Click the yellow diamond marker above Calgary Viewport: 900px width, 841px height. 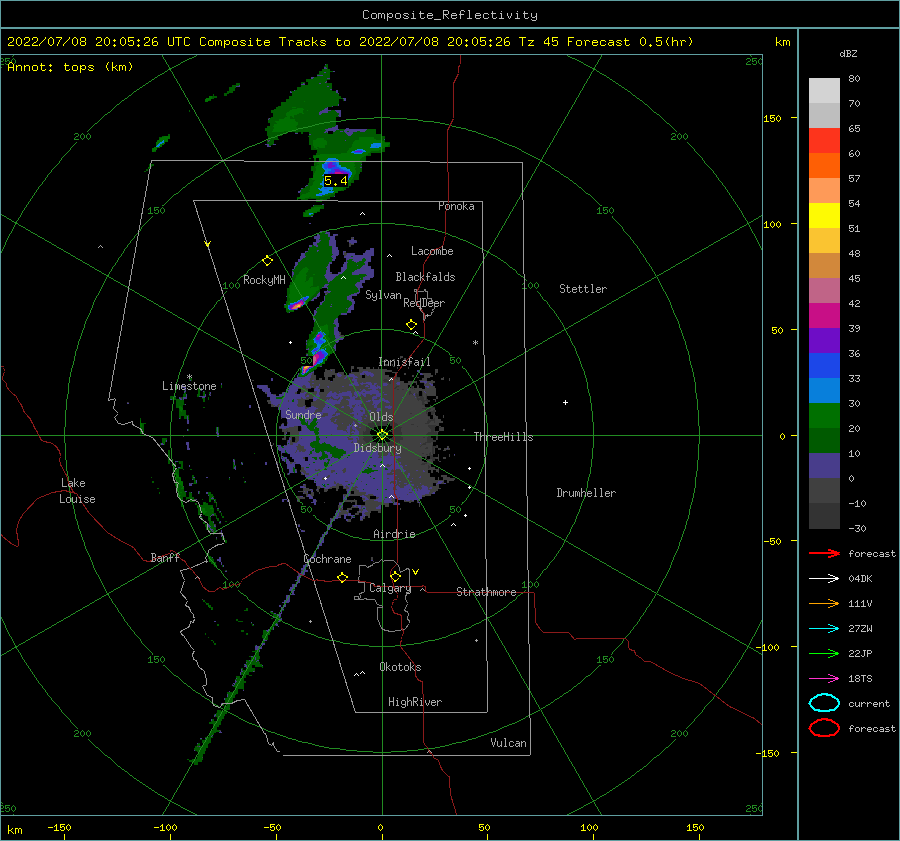coord(395,576)
